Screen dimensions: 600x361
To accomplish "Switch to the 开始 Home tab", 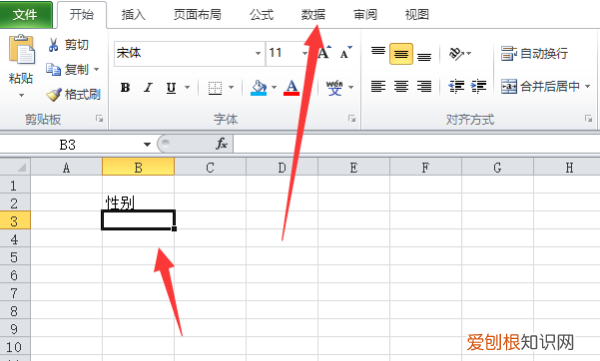I will [x=82, y=15].
